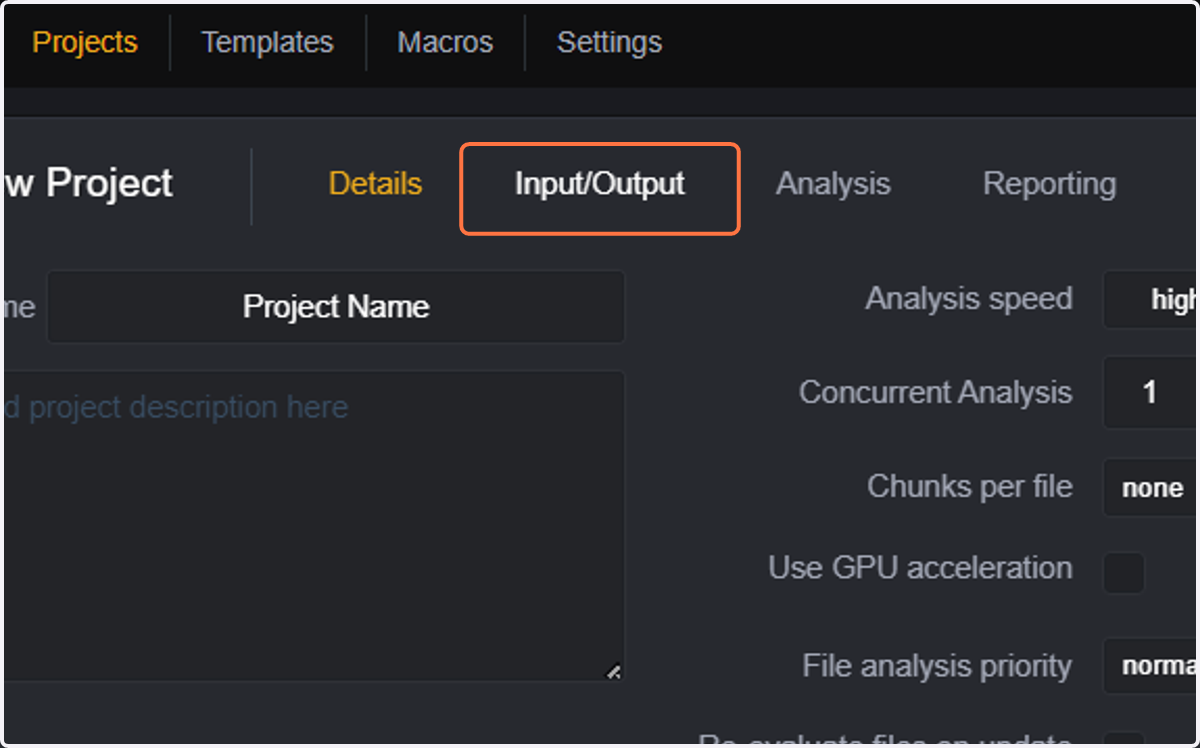
Task: Open the Projects menu
Action: [85, 43]
